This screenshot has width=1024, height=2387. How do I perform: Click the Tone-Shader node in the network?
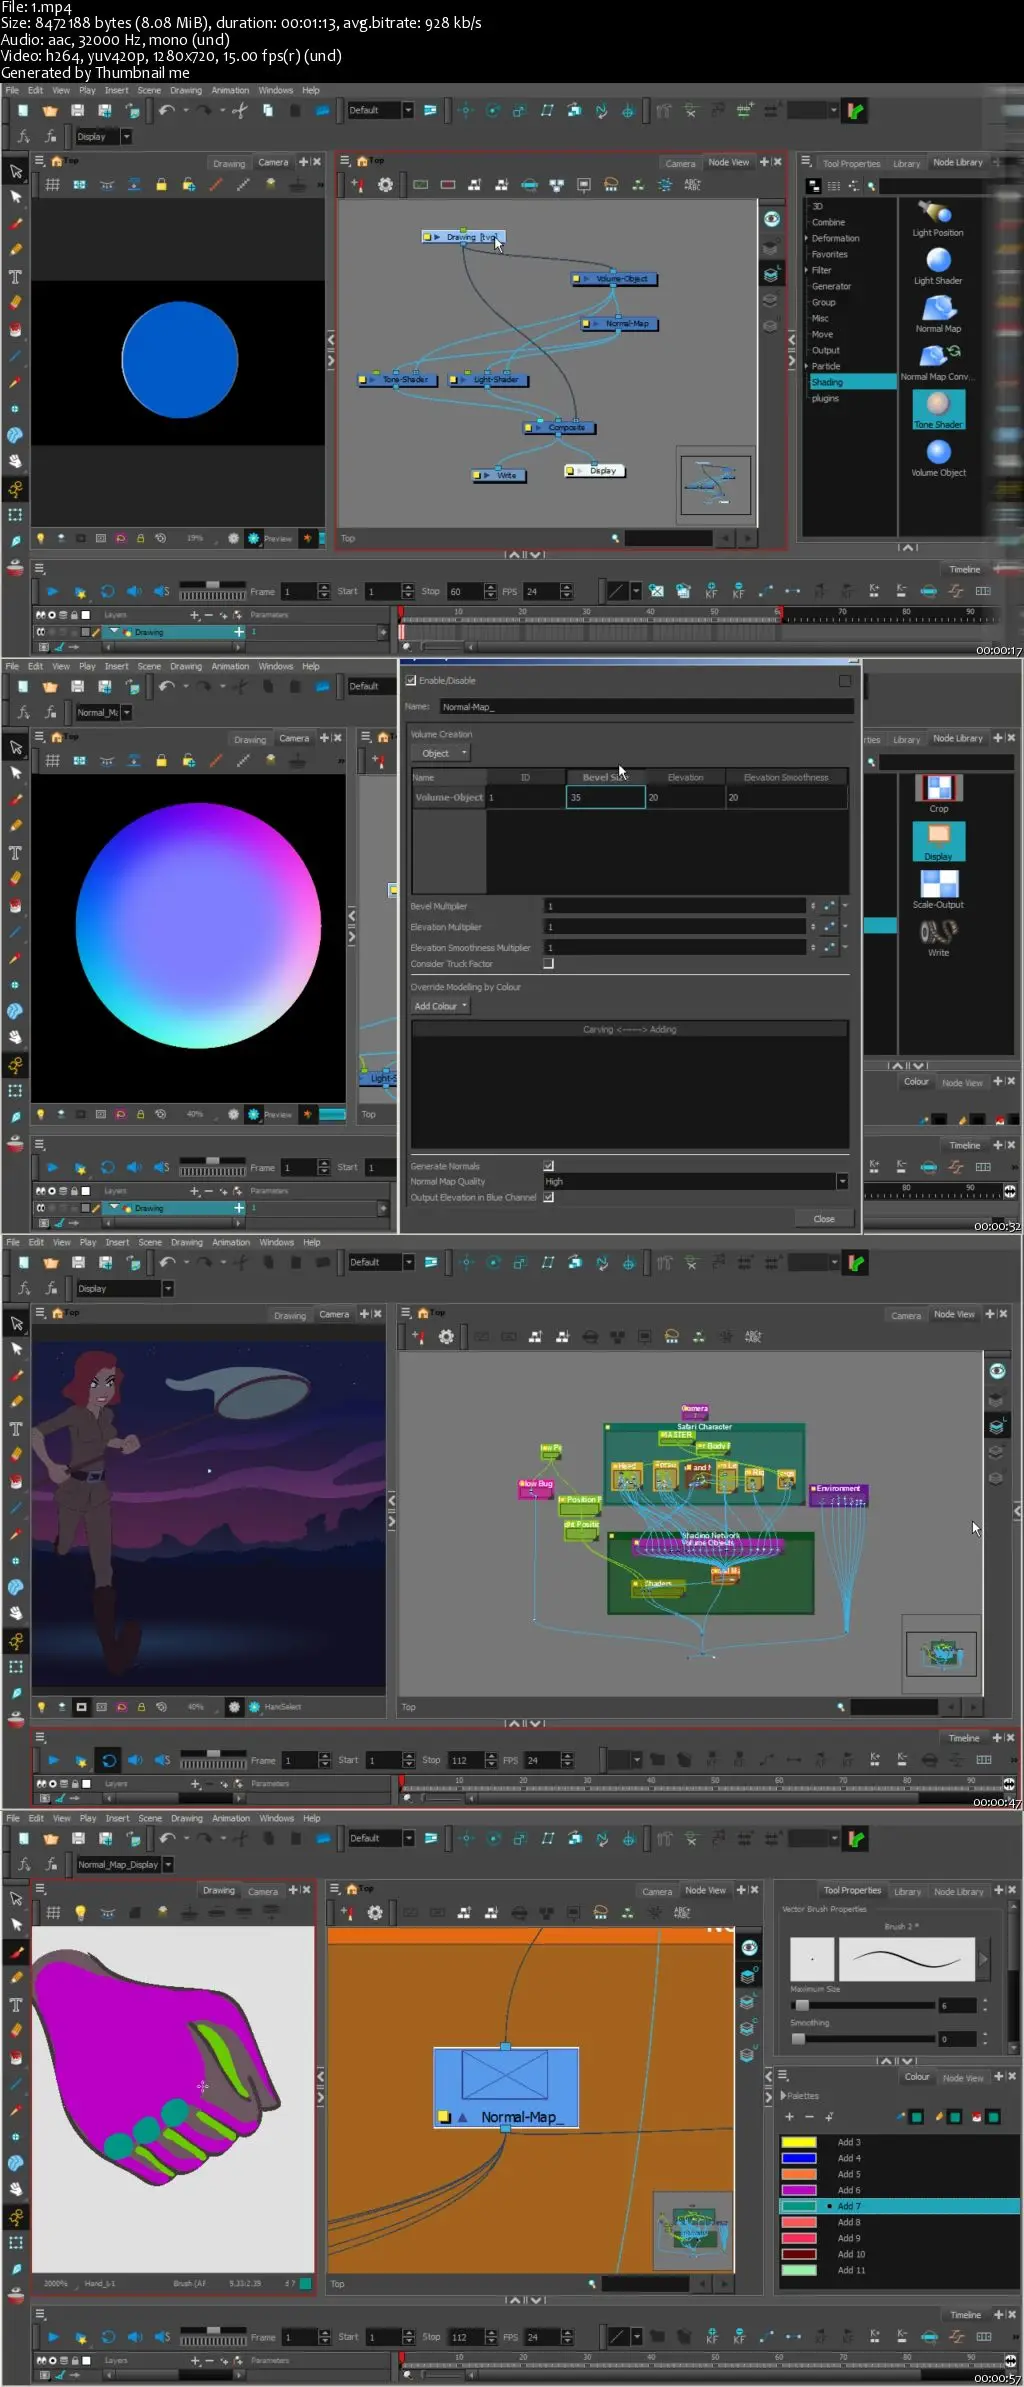pos(398,380)
